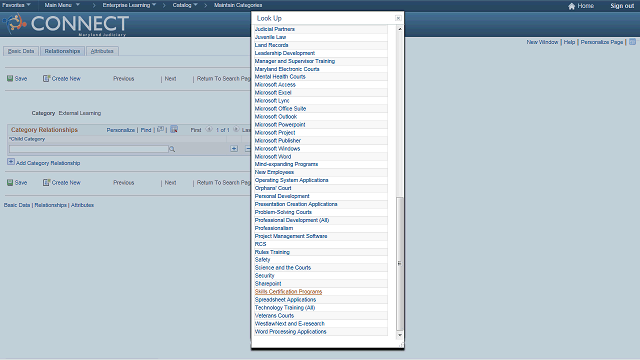Click Maintain Categories breadcrumb
Screen dimensions: 640x360
(238, 5)
